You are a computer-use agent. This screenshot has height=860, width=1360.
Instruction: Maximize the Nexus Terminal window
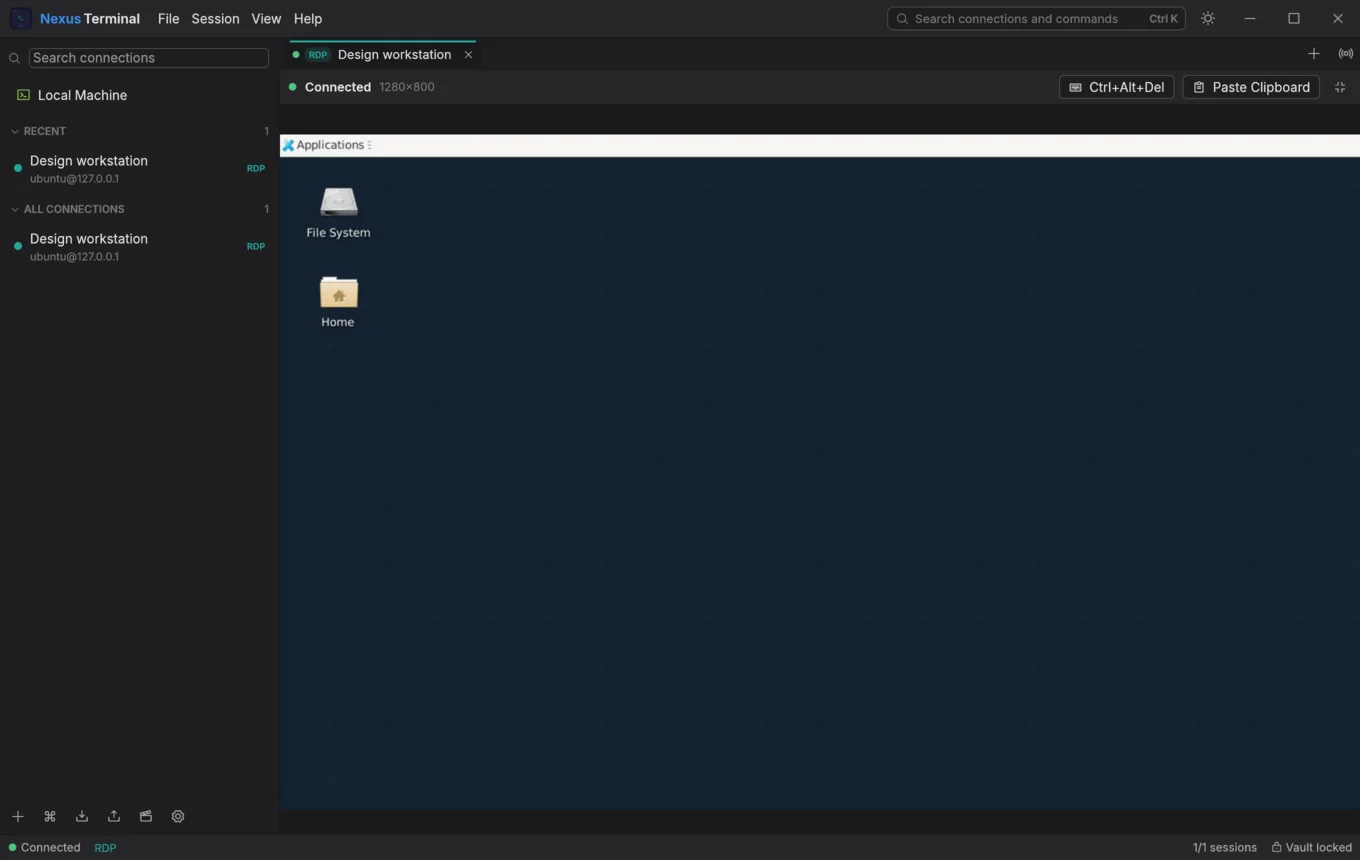click(1294, 18)
